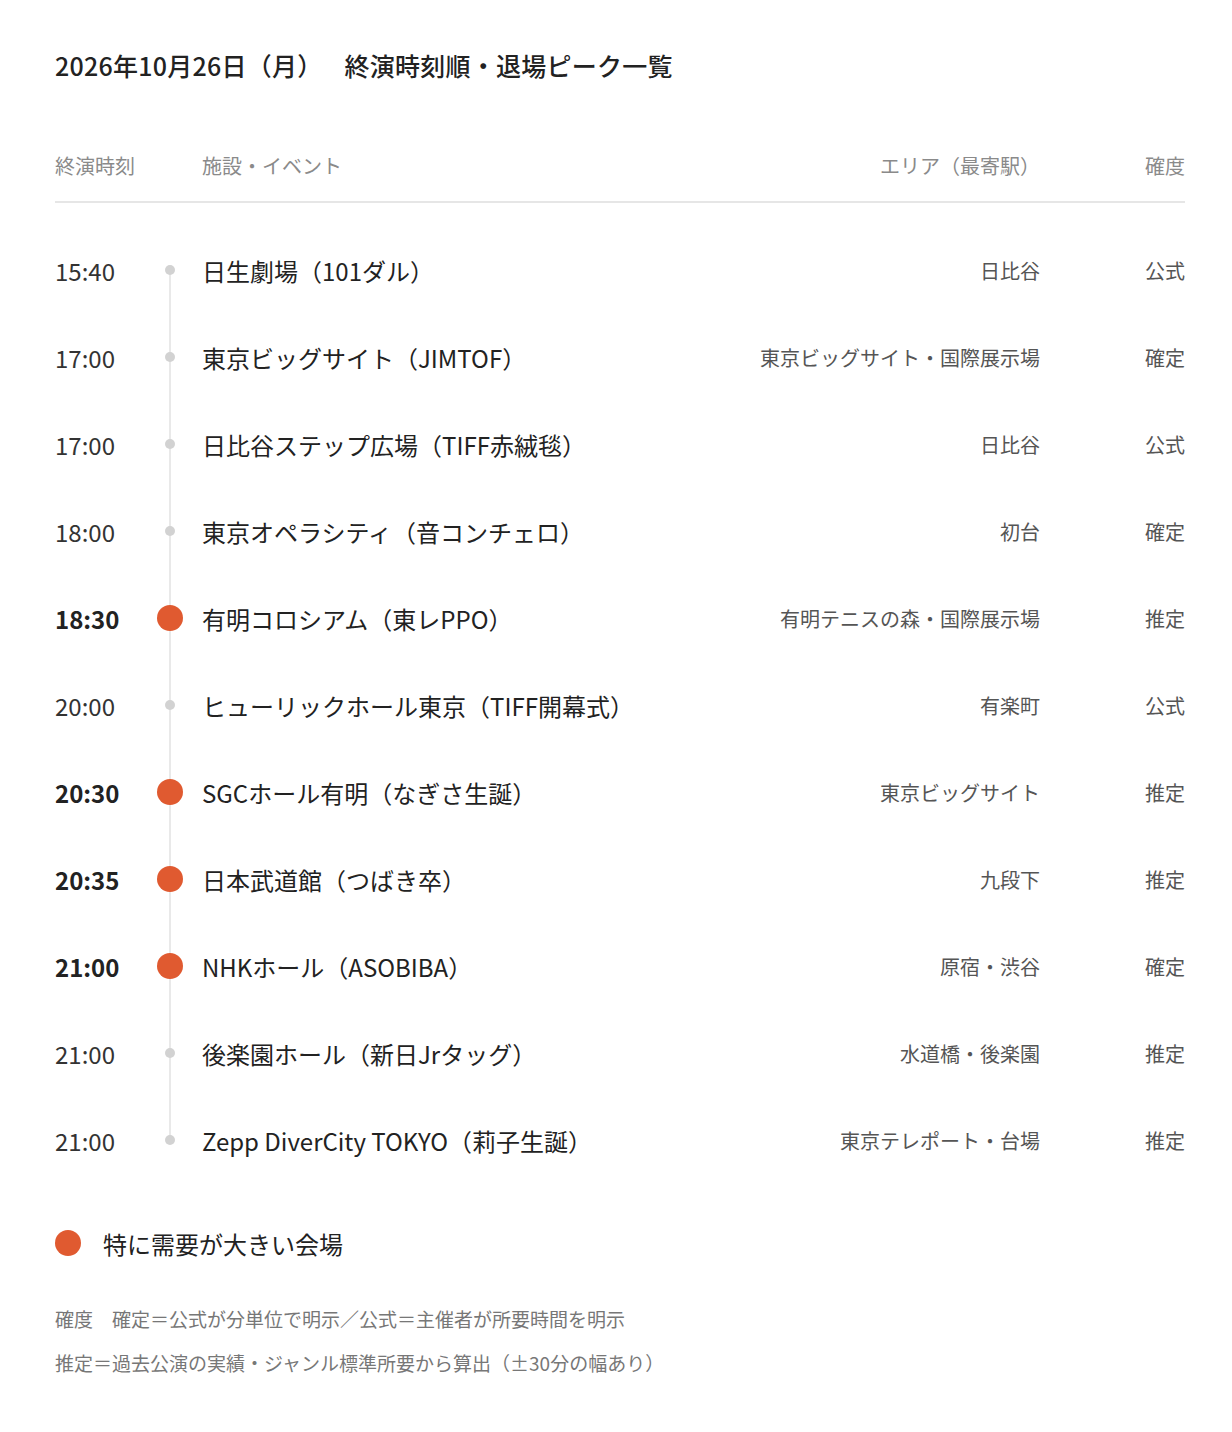Screen dimensions: 1232x1432
Task: Click the 東京ビッグサイト area for SGCホール有明
Action: point(960,793)
